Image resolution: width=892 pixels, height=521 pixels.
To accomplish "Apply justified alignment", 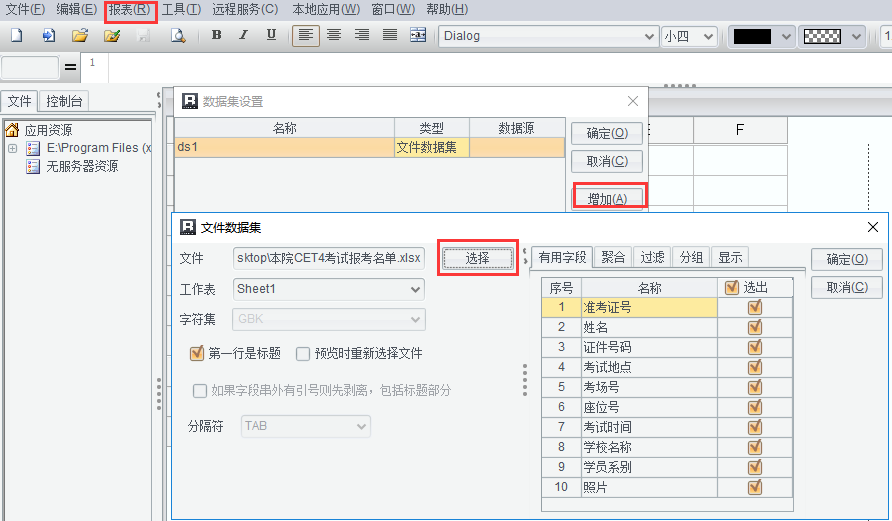I will click(390, 35).
